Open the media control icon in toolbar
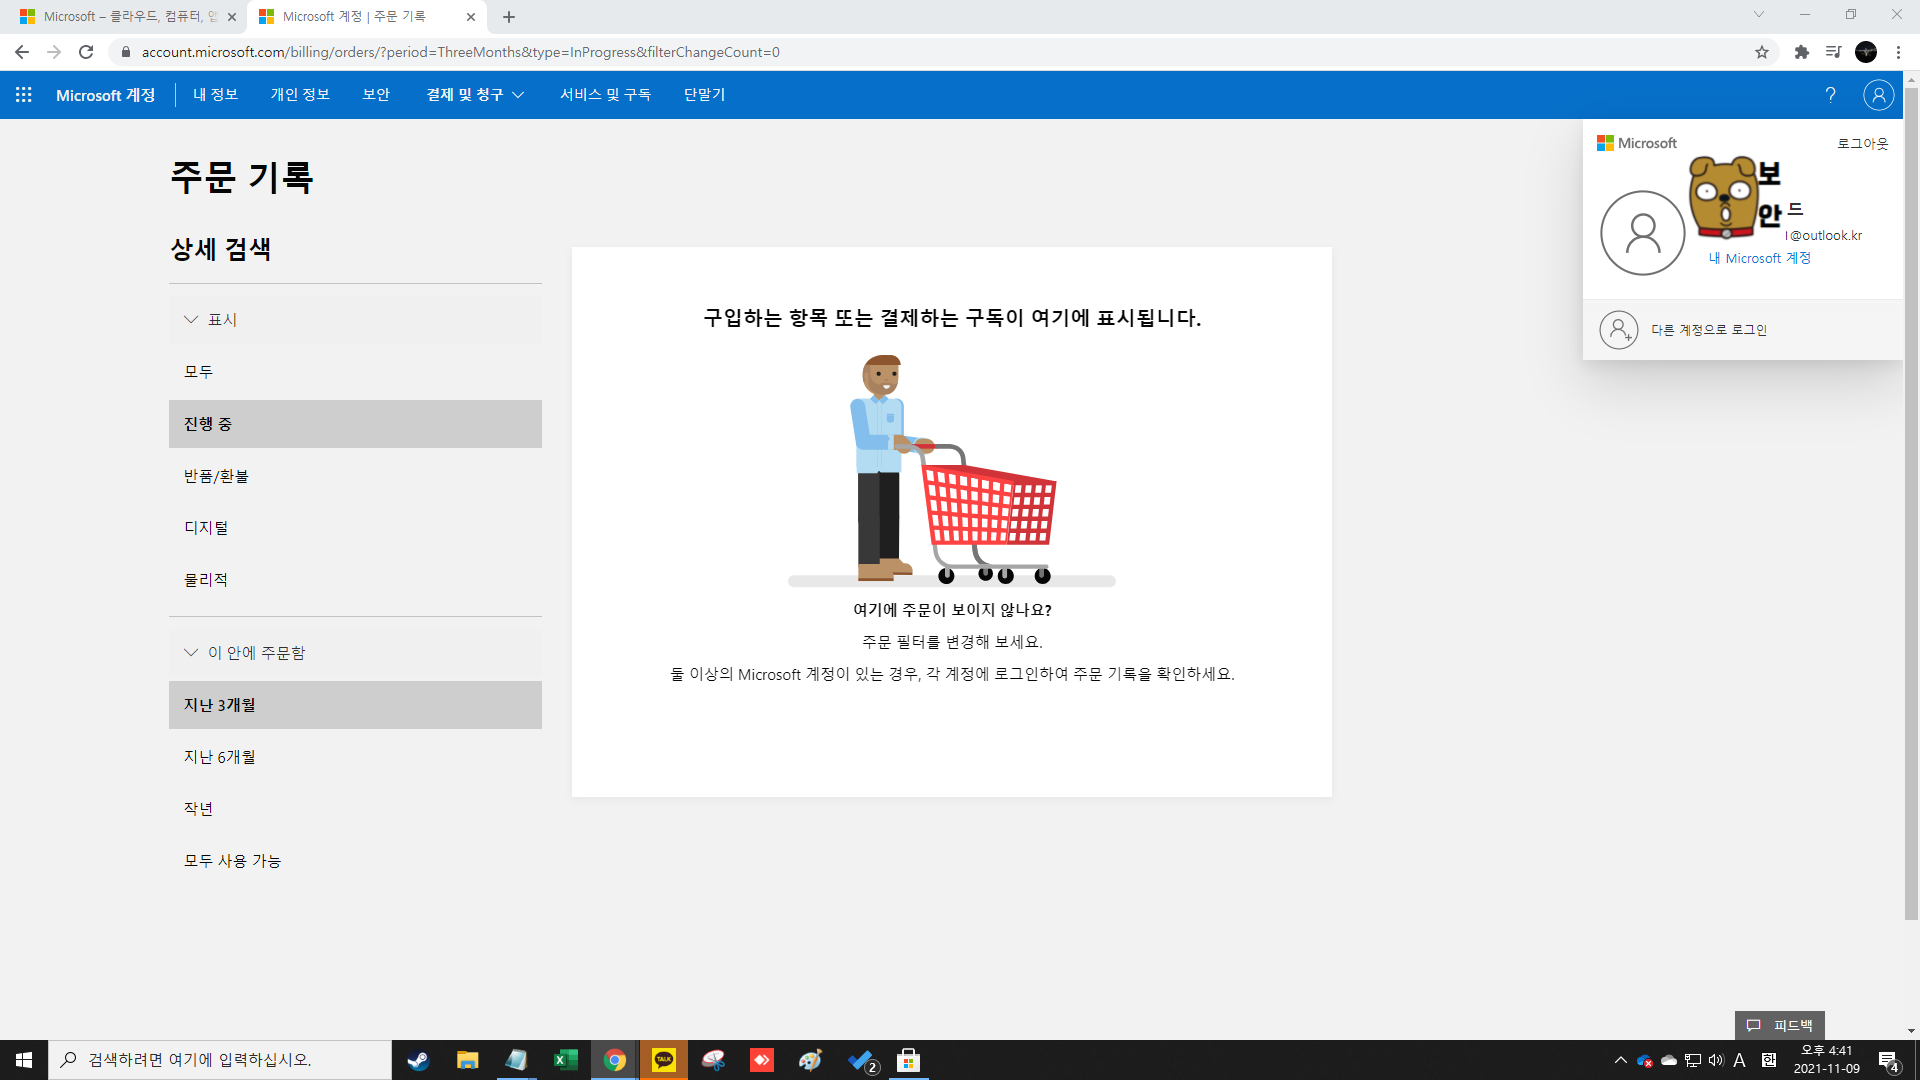The image size is (1920, 1080). 1833,52
